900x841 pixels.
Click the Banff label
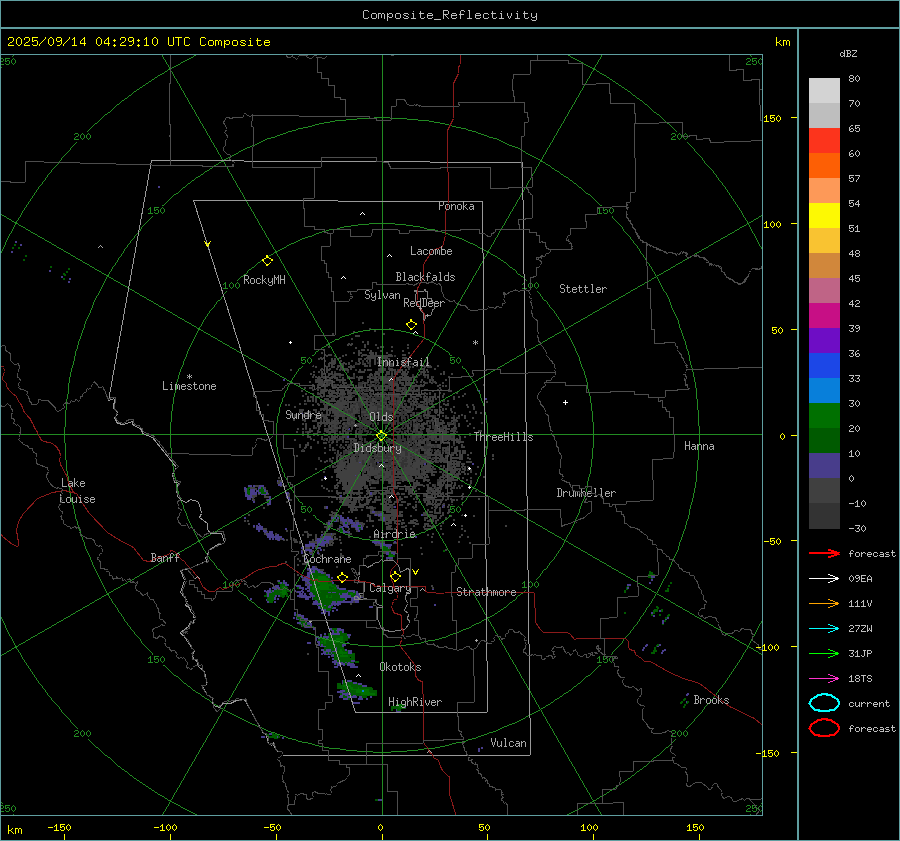[165, 558]
